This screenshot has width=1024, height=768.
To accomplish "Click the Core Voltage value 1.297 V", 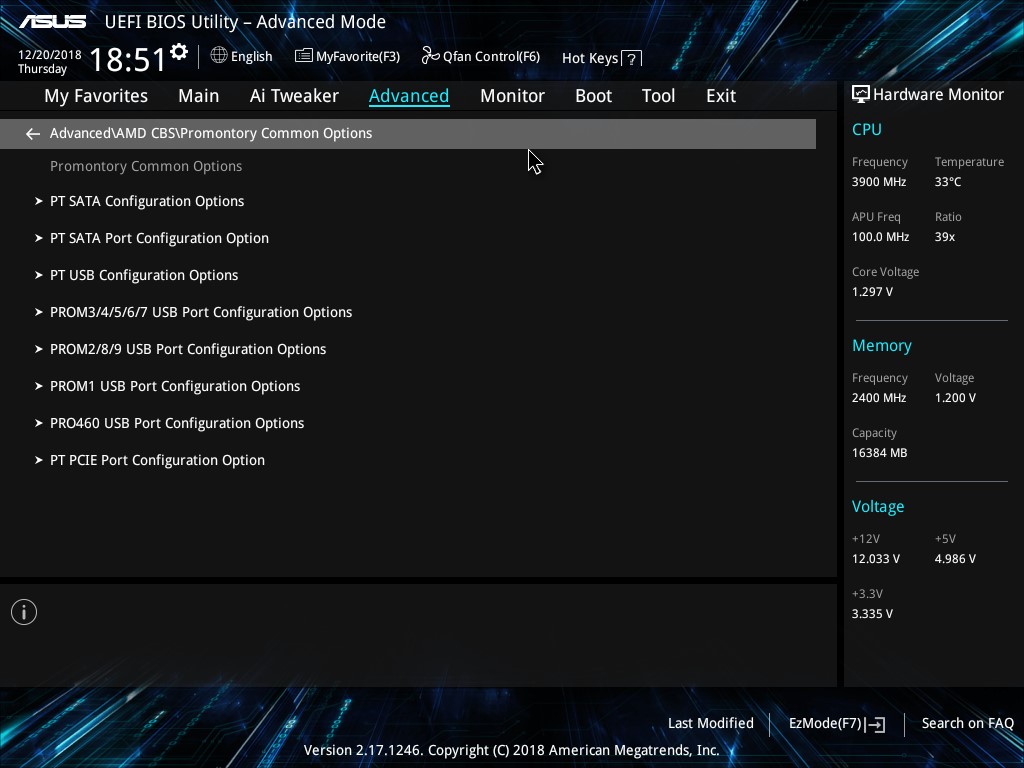I will (x=872, y=292).
